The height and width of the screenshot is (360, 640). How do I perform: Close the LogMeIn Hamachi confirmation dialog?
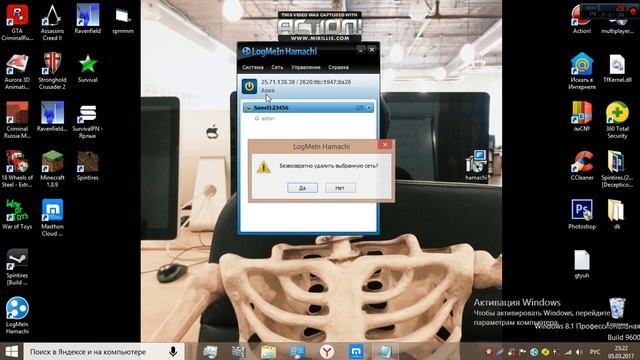[385, 145]
